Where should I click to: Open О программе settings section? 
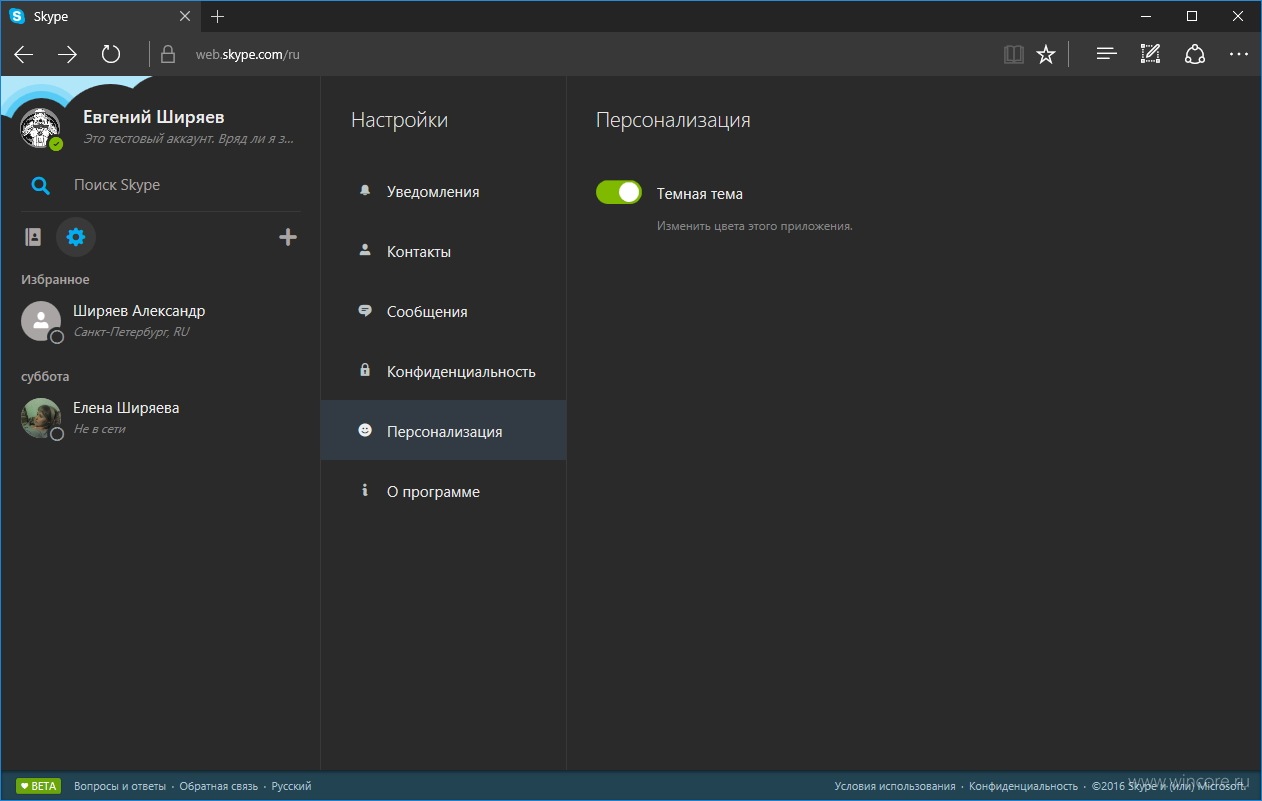coord(443,492)
